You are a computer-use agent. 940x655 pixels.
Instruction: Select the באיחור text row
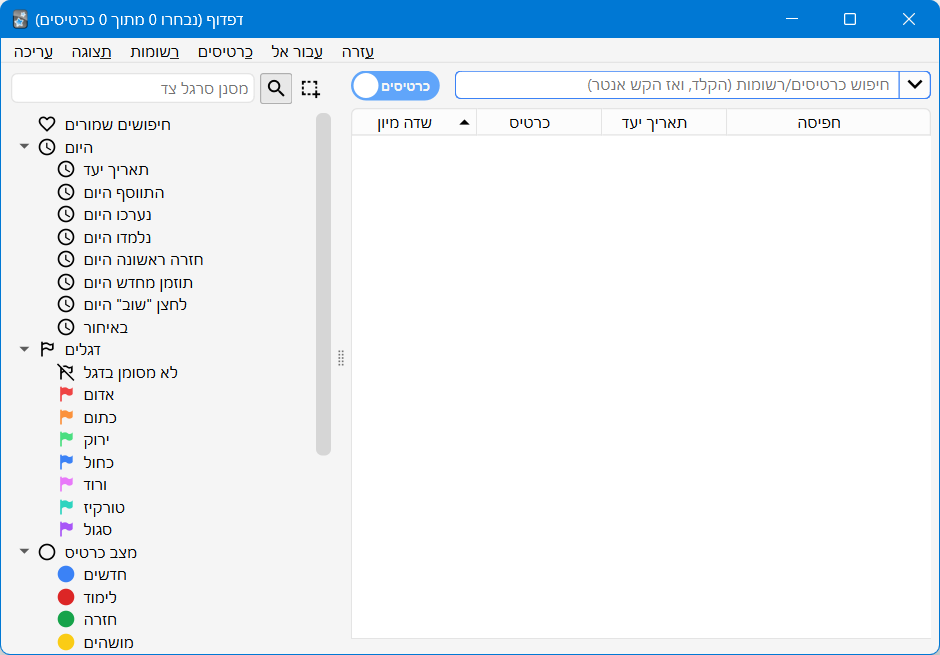(x=106, y=327)
